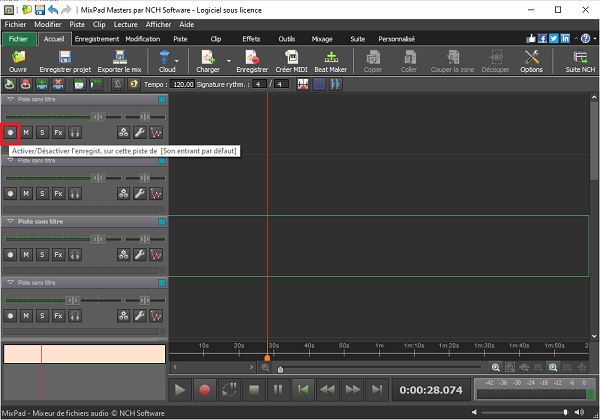Solo the first track with S

[42, 133]
